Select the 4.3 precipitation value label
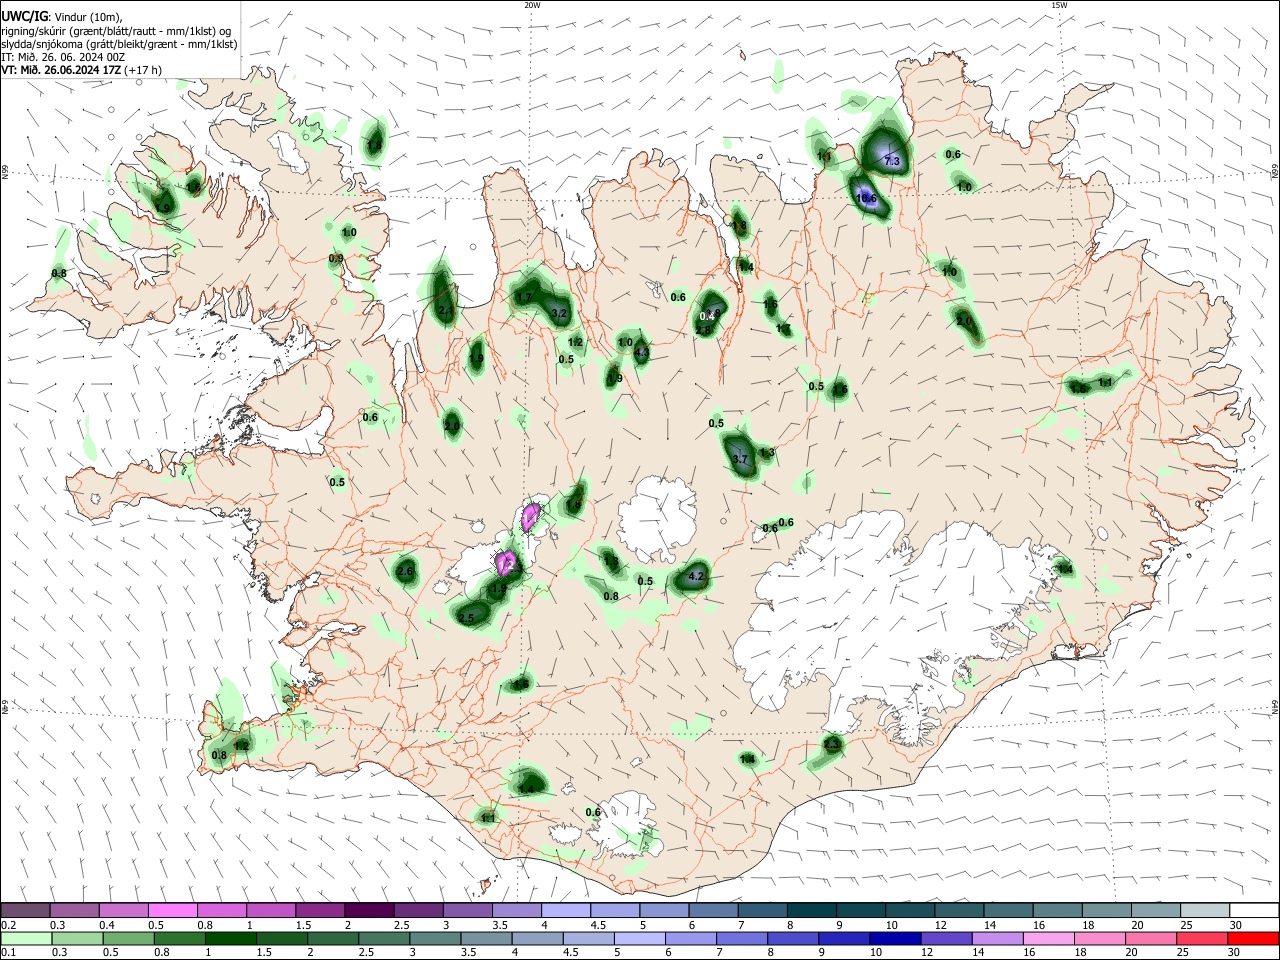The image size is (1280, 960). tap(641, 352)
